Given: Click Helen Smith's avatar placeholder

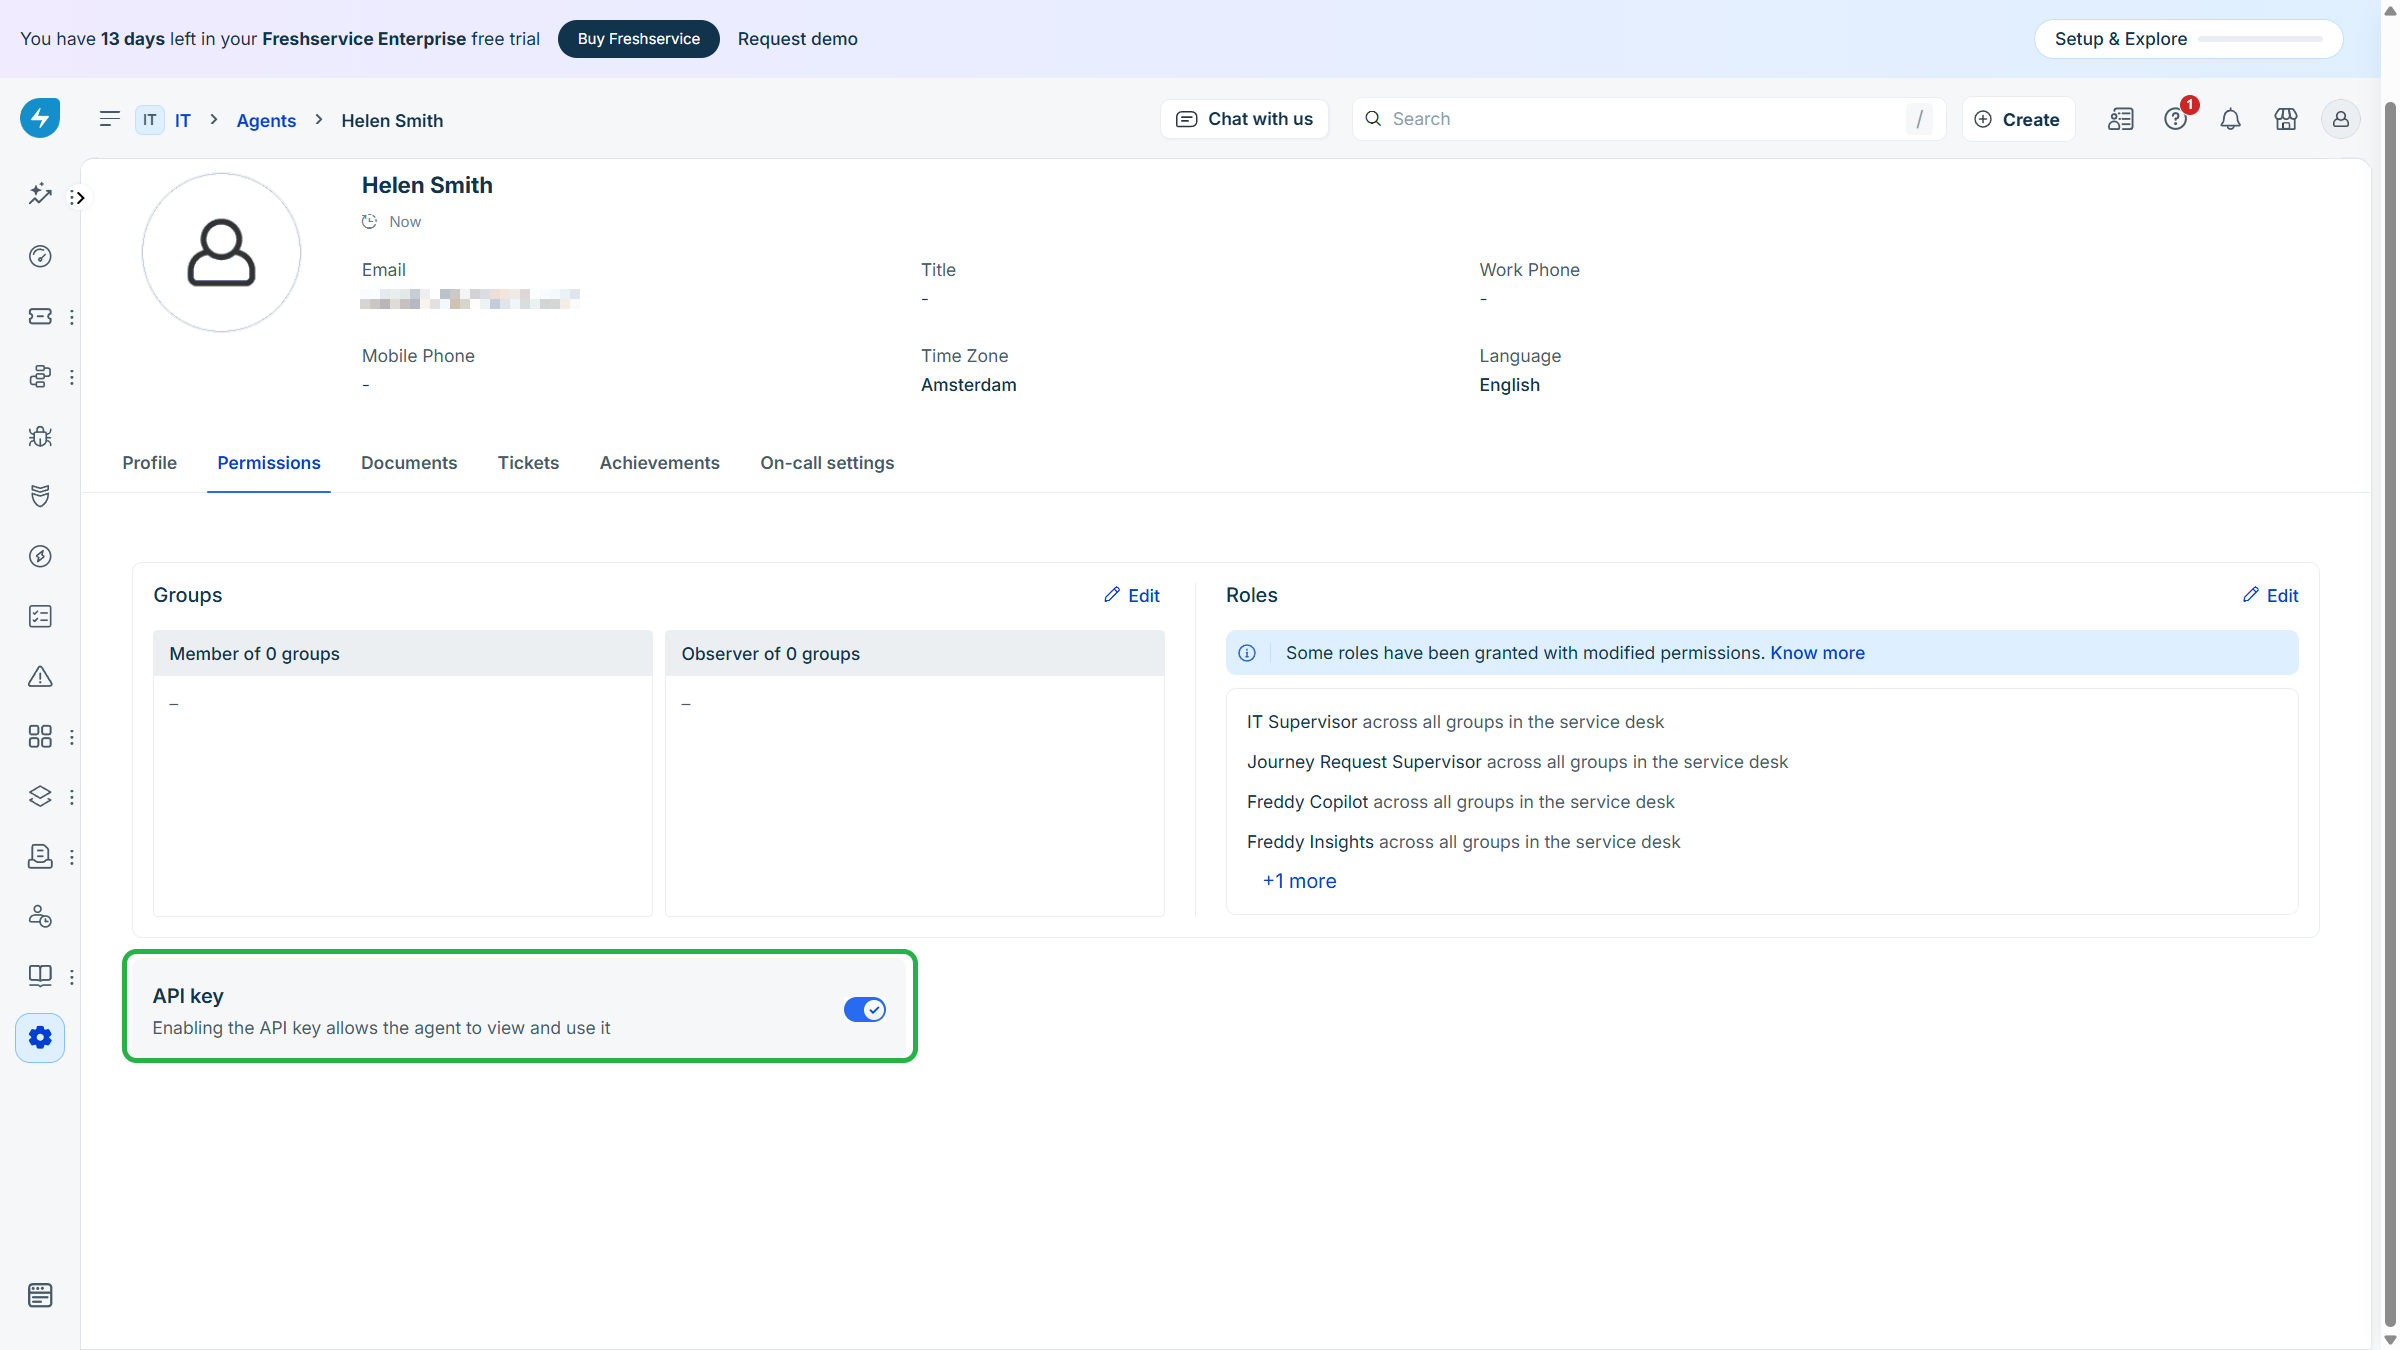Looking at the screenshot, I should click(x=221, y=252).
